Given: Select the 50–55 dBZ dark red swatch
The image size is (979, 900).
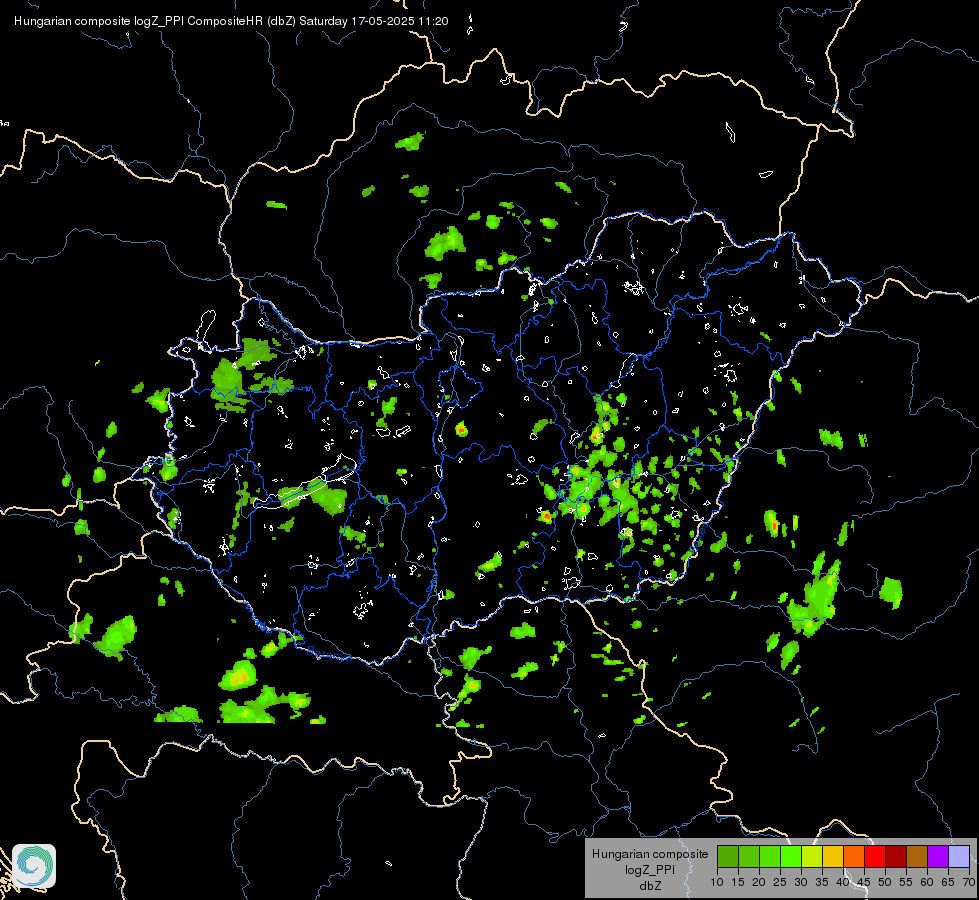Looking at the screenshot, I should pyautogui.click(x=896, y=856).
